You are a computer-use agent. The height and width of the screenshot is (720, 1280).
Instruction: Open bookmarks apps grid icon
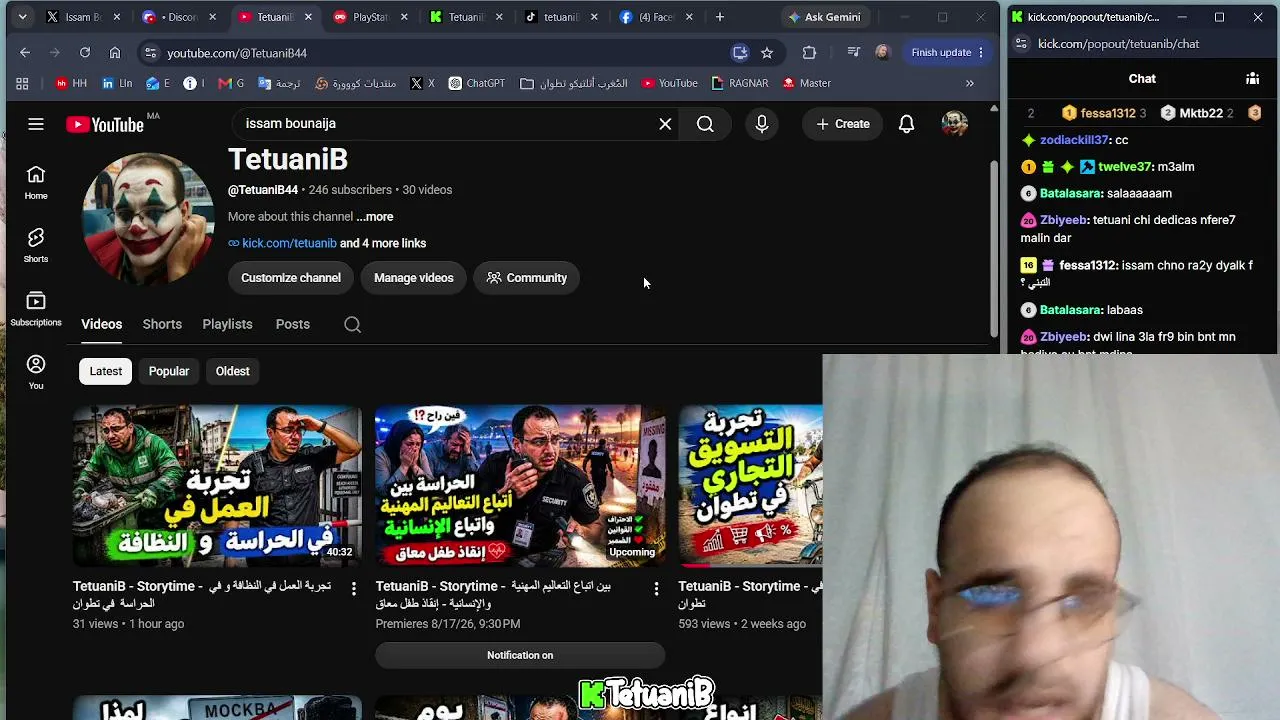tap(22, 83)
